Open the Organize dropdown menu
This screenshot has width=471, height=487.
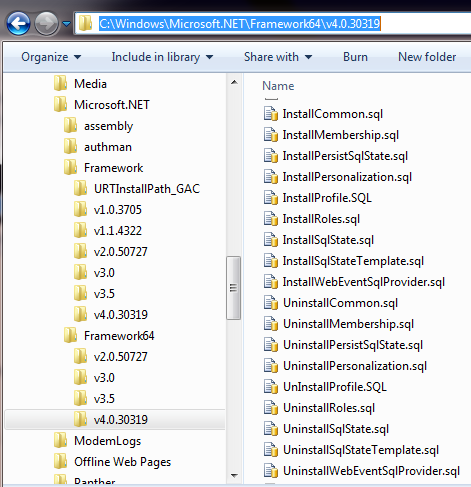point(51,57)
